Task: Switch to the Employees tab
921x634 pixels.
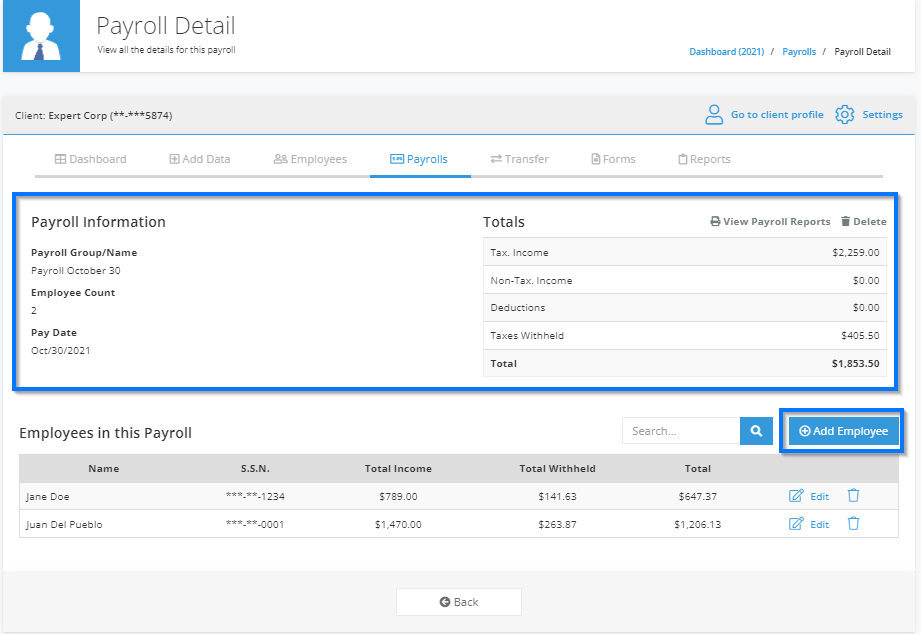Action: click(x=311, y=158)
